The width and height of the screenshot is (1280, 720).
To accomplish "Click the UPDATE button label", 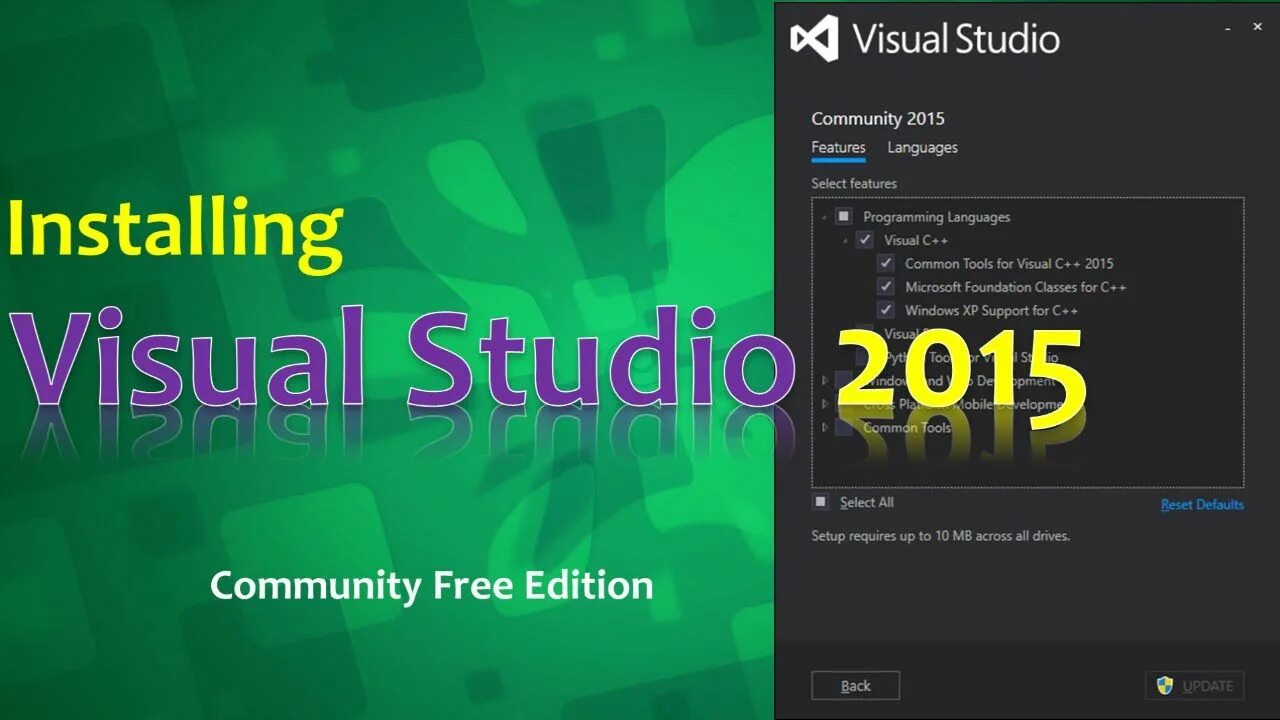I will click(x=1207, y=686).
